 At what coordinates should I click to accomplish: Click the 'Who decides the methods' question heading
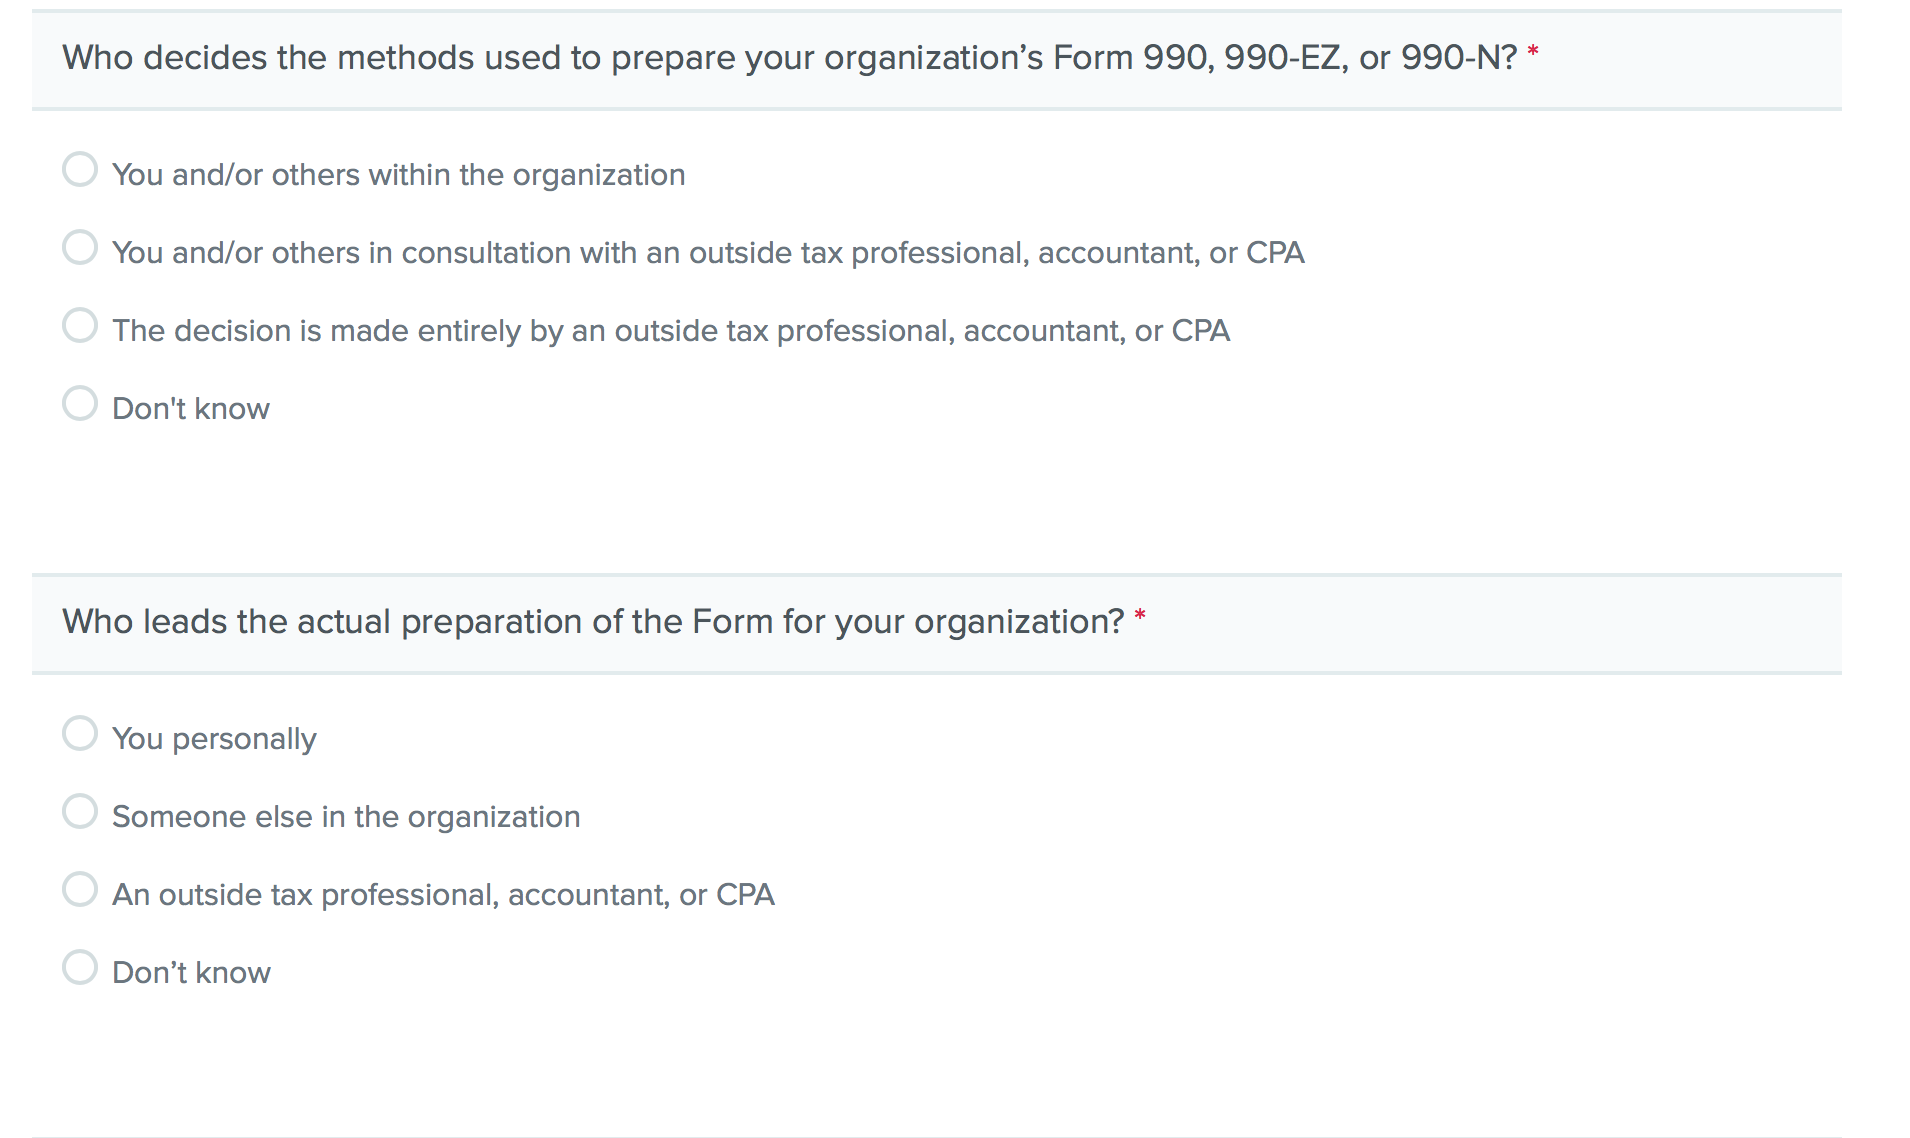[x=789, y=58]
